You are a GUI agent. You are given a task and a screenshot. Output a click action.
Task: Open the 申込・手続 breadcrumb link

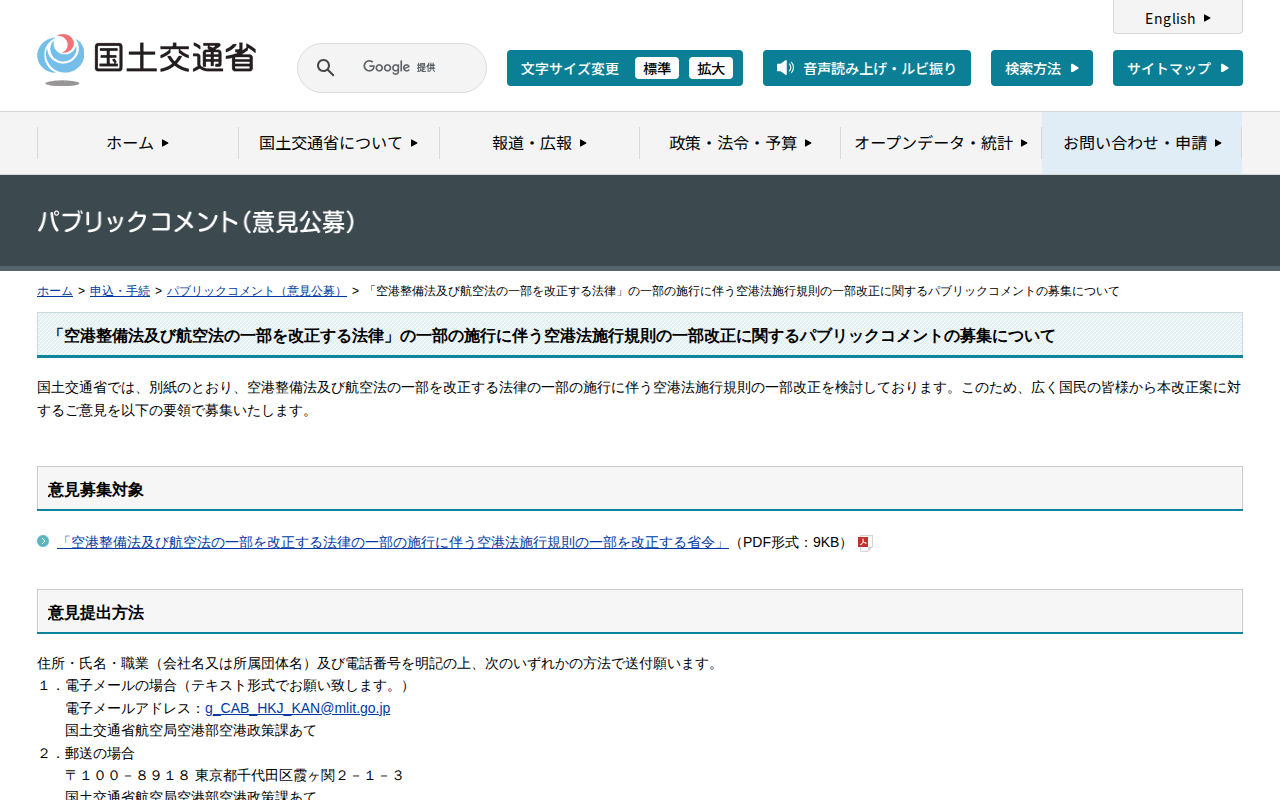tap(120, 291)
